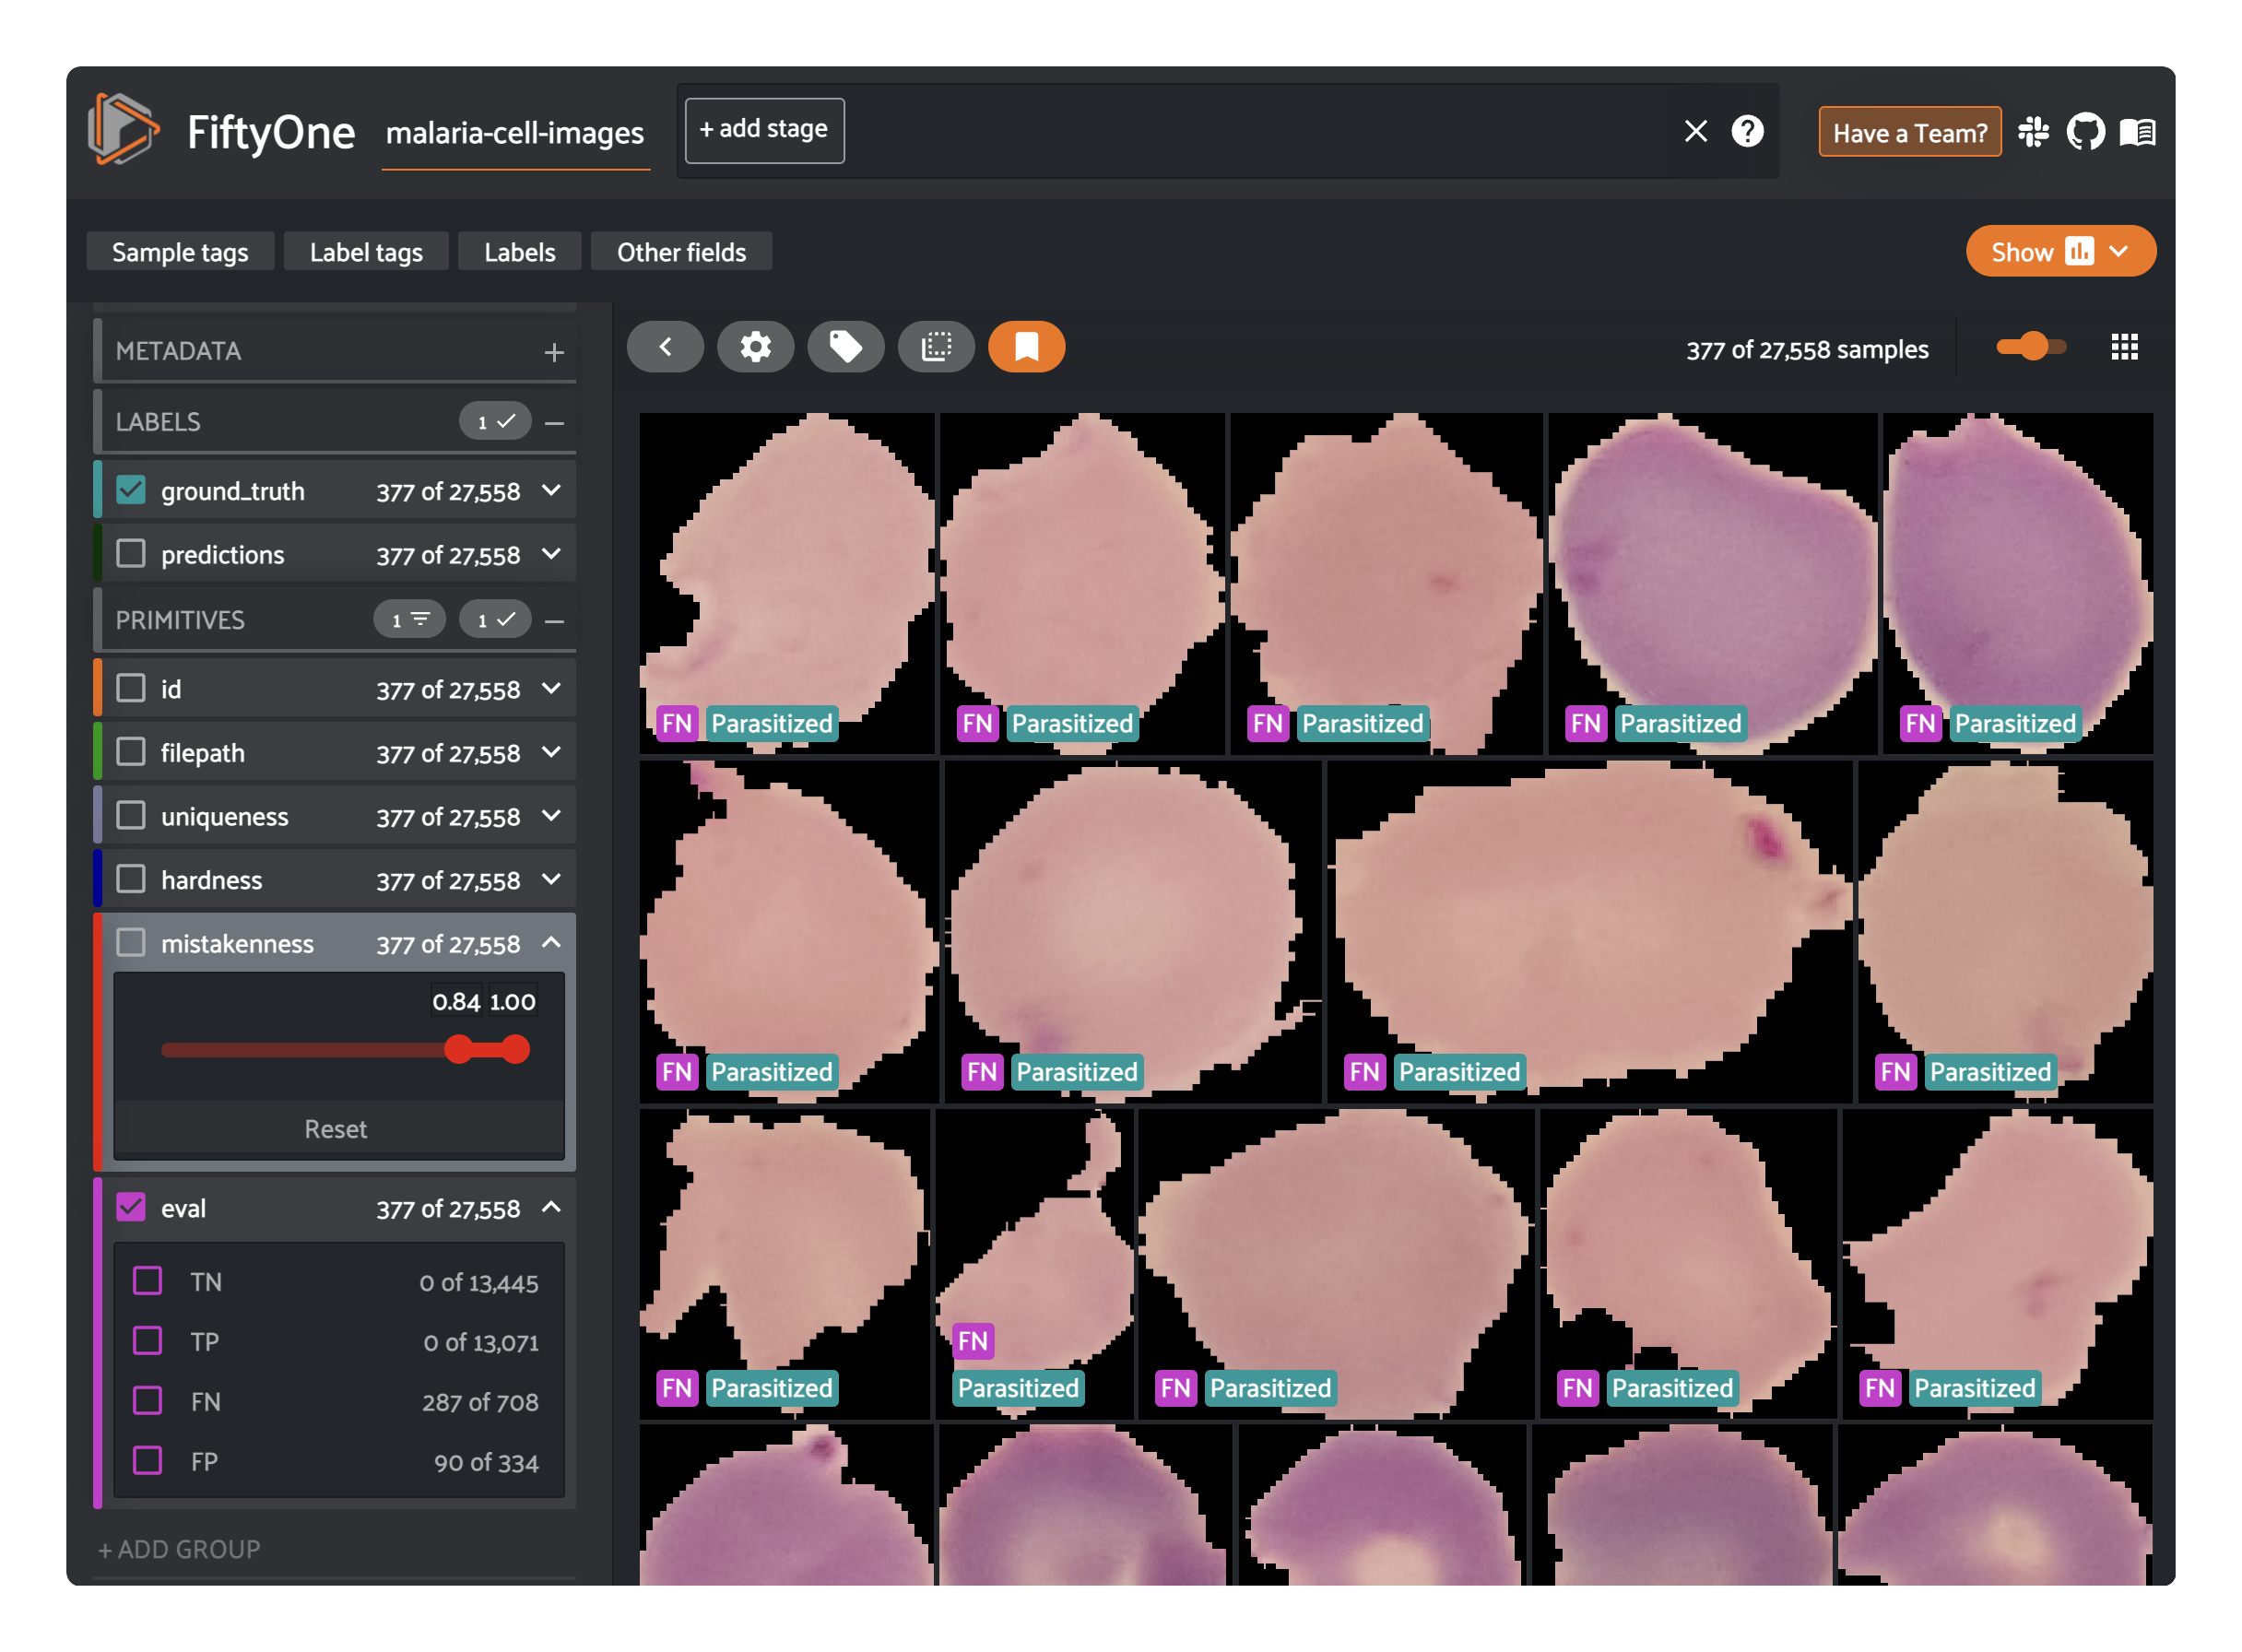Click the mistakenness slider upper handle

pos(516,1049)
